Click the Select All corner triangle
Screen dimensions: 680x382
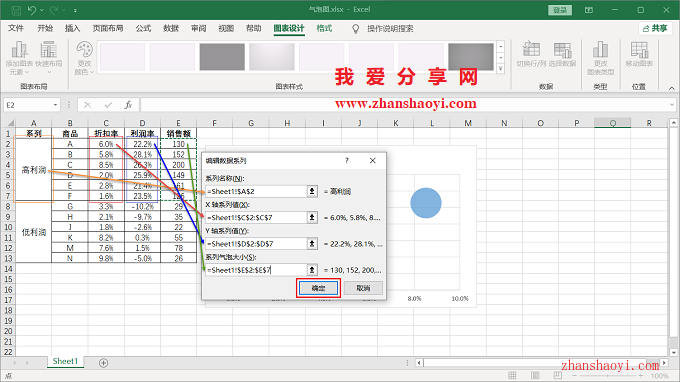10,123
